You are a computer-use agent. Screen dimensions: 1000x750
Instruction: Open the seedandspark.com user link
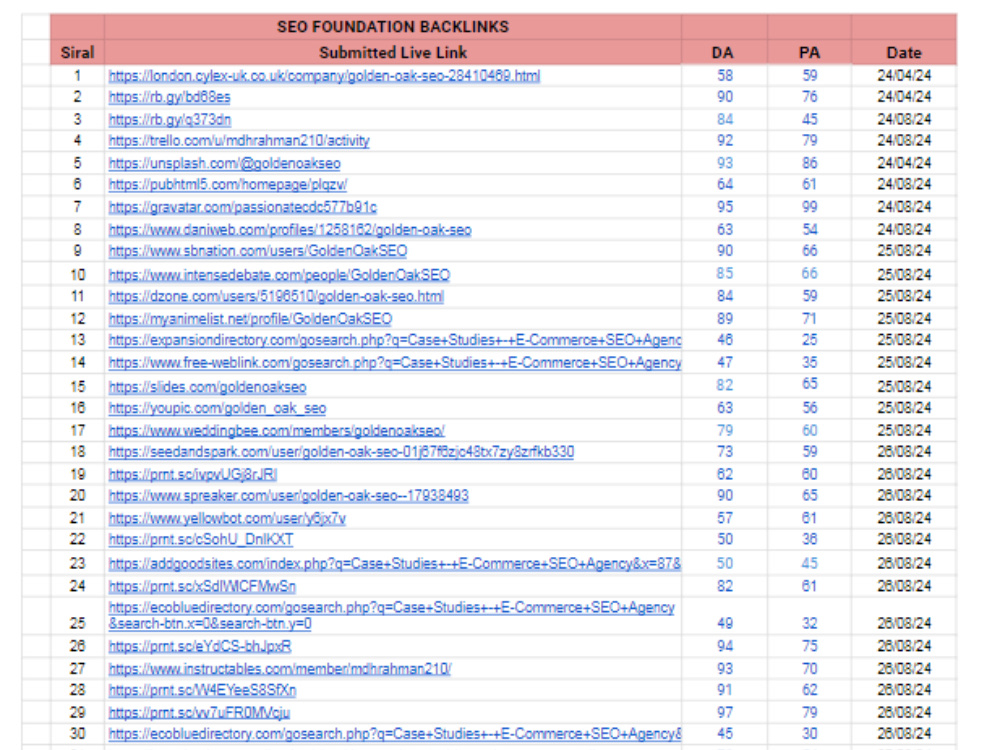(x=341, y=452)
